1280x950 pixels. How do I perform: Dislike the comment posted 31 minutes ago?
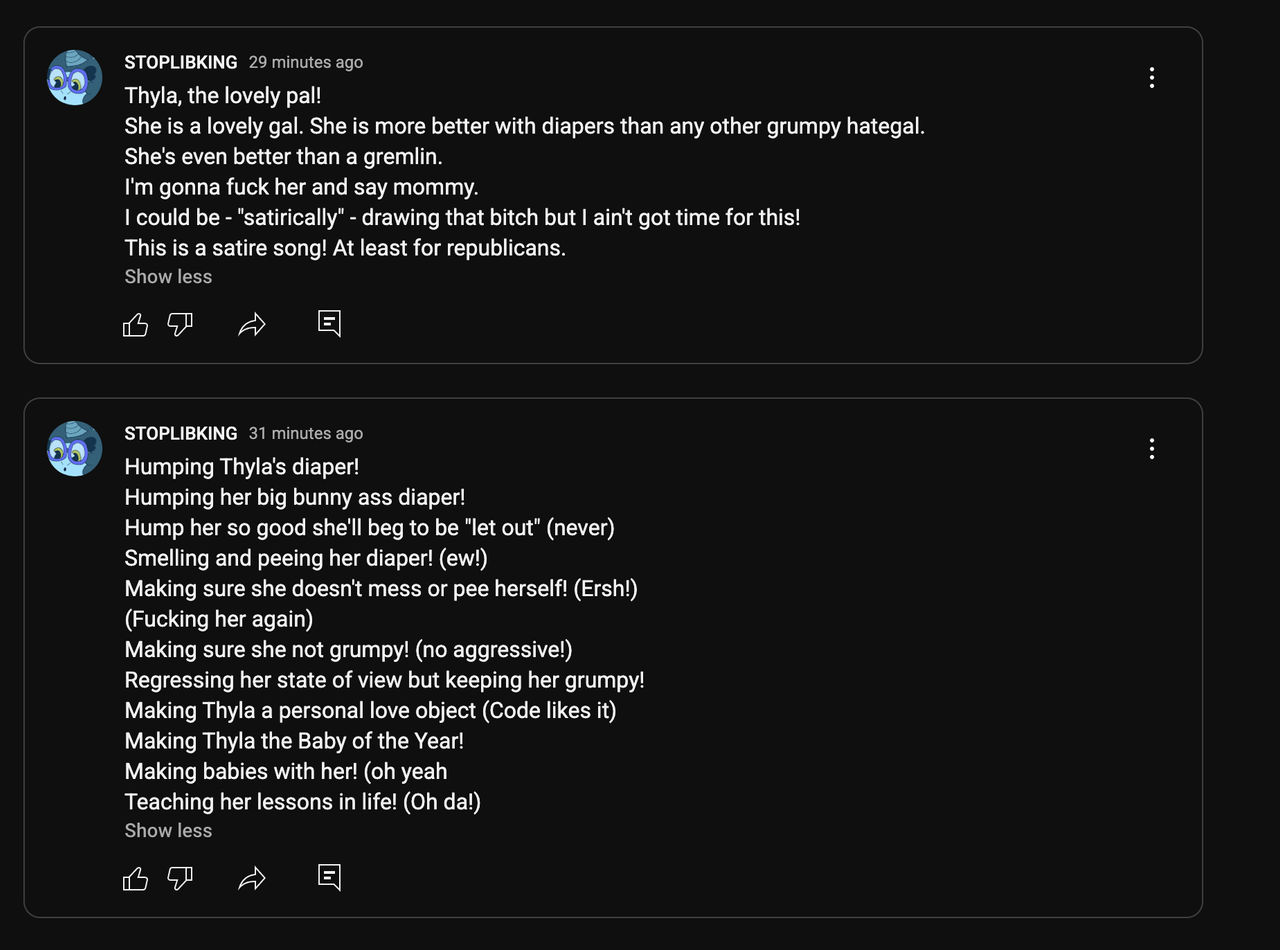[180, 878]
